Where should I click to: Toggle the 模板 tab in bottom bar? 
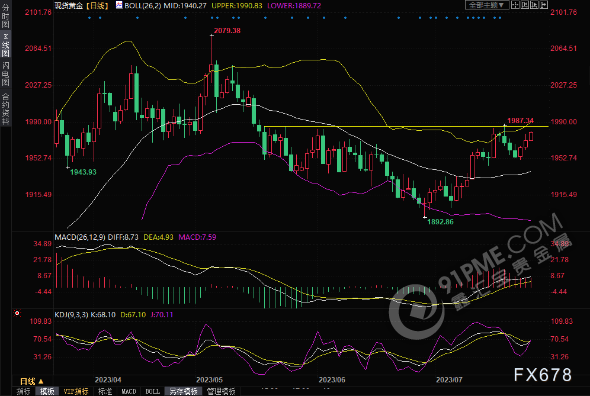pyautogui.click(x=47, y=391)
